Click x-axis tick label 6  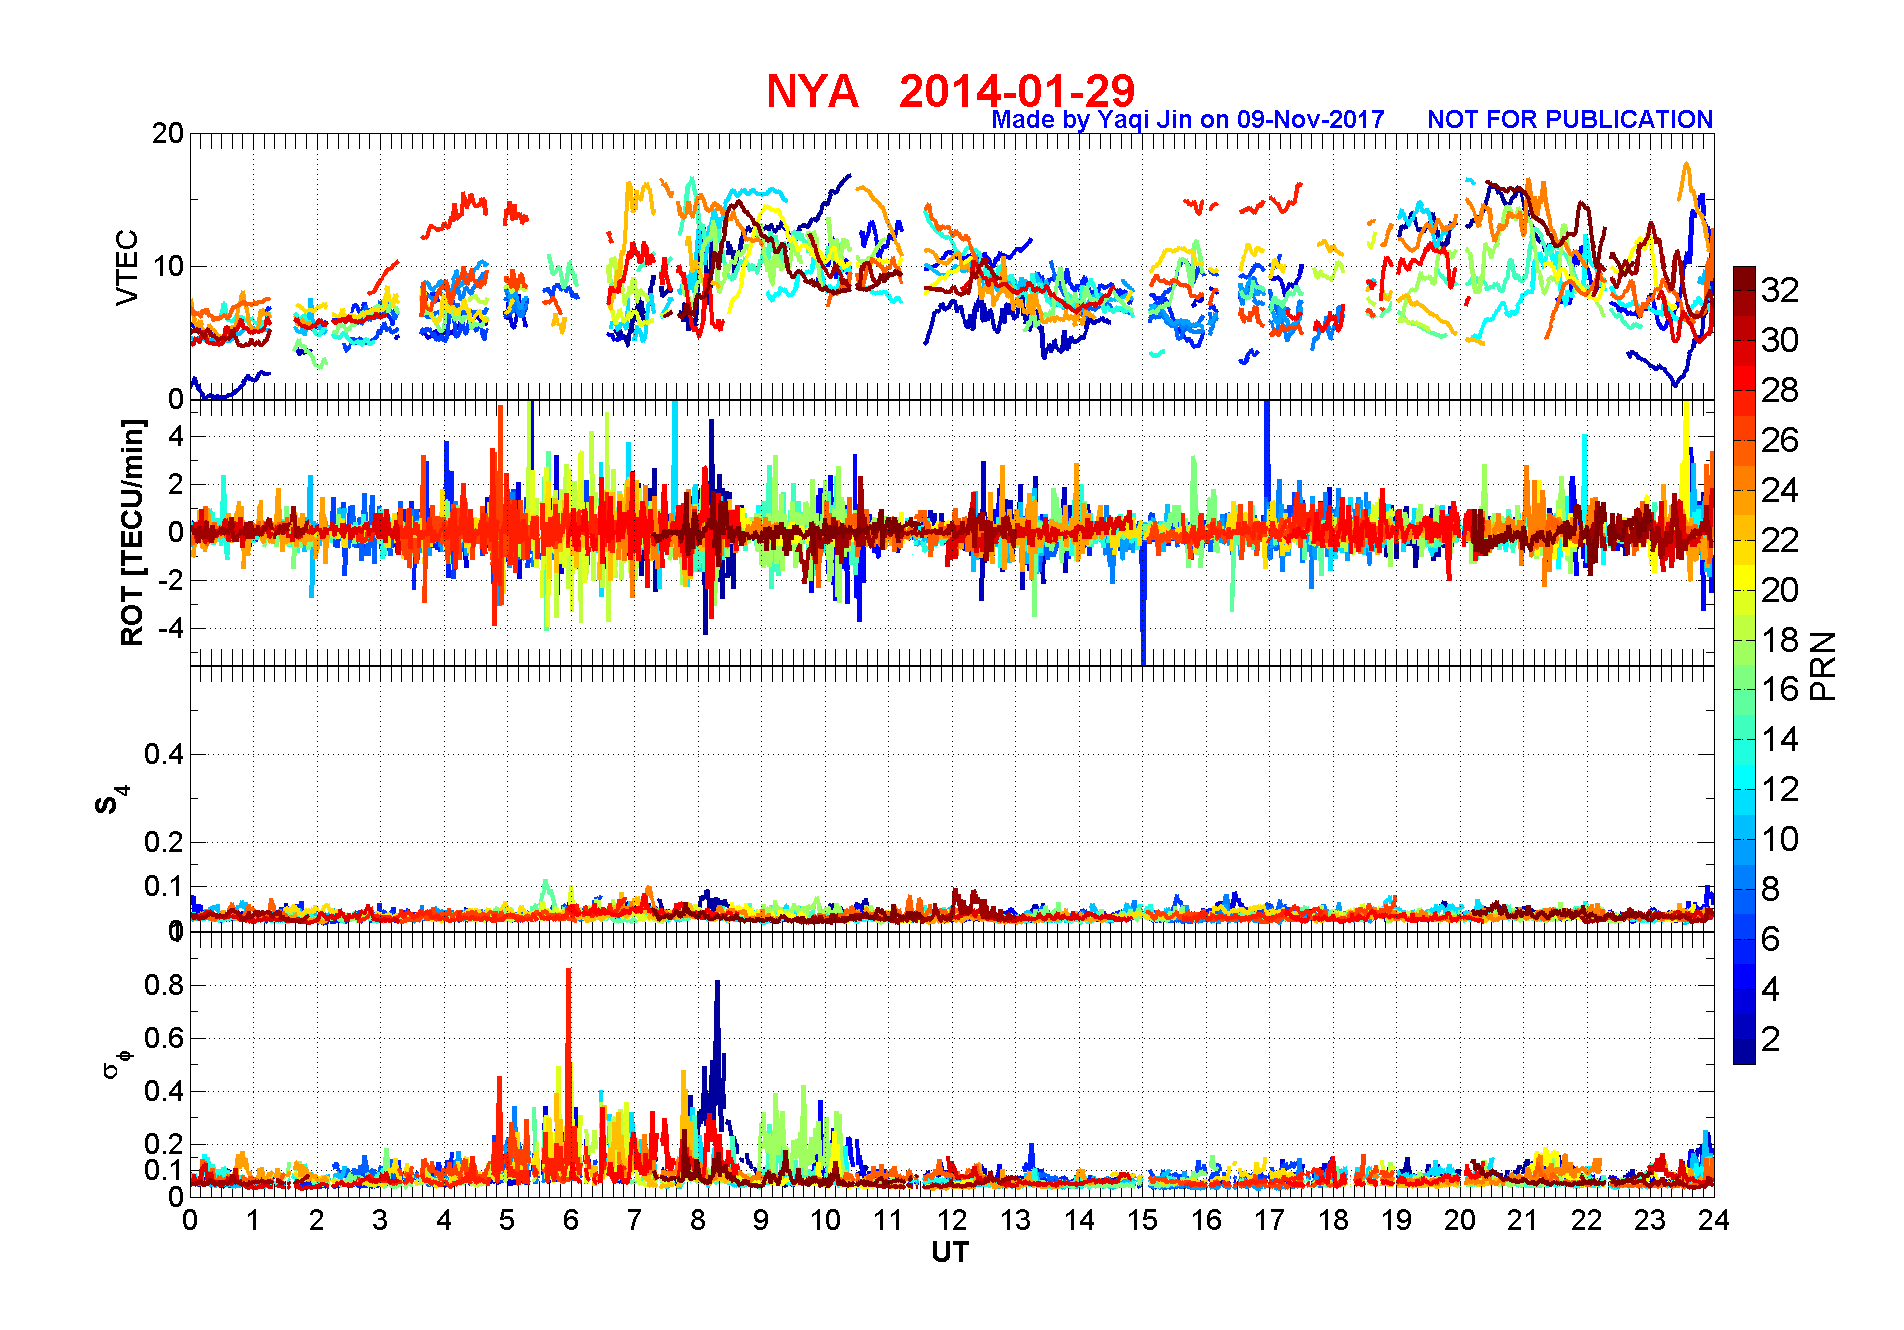coord(571,1220)
